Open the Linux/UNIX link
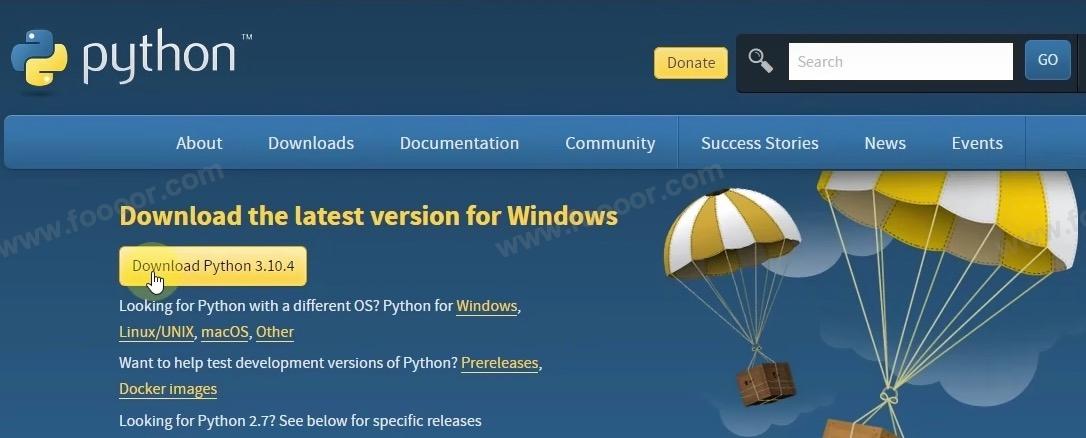This screenshot has width=1086, height=438. pyautogui.click(x=156, y=332)
